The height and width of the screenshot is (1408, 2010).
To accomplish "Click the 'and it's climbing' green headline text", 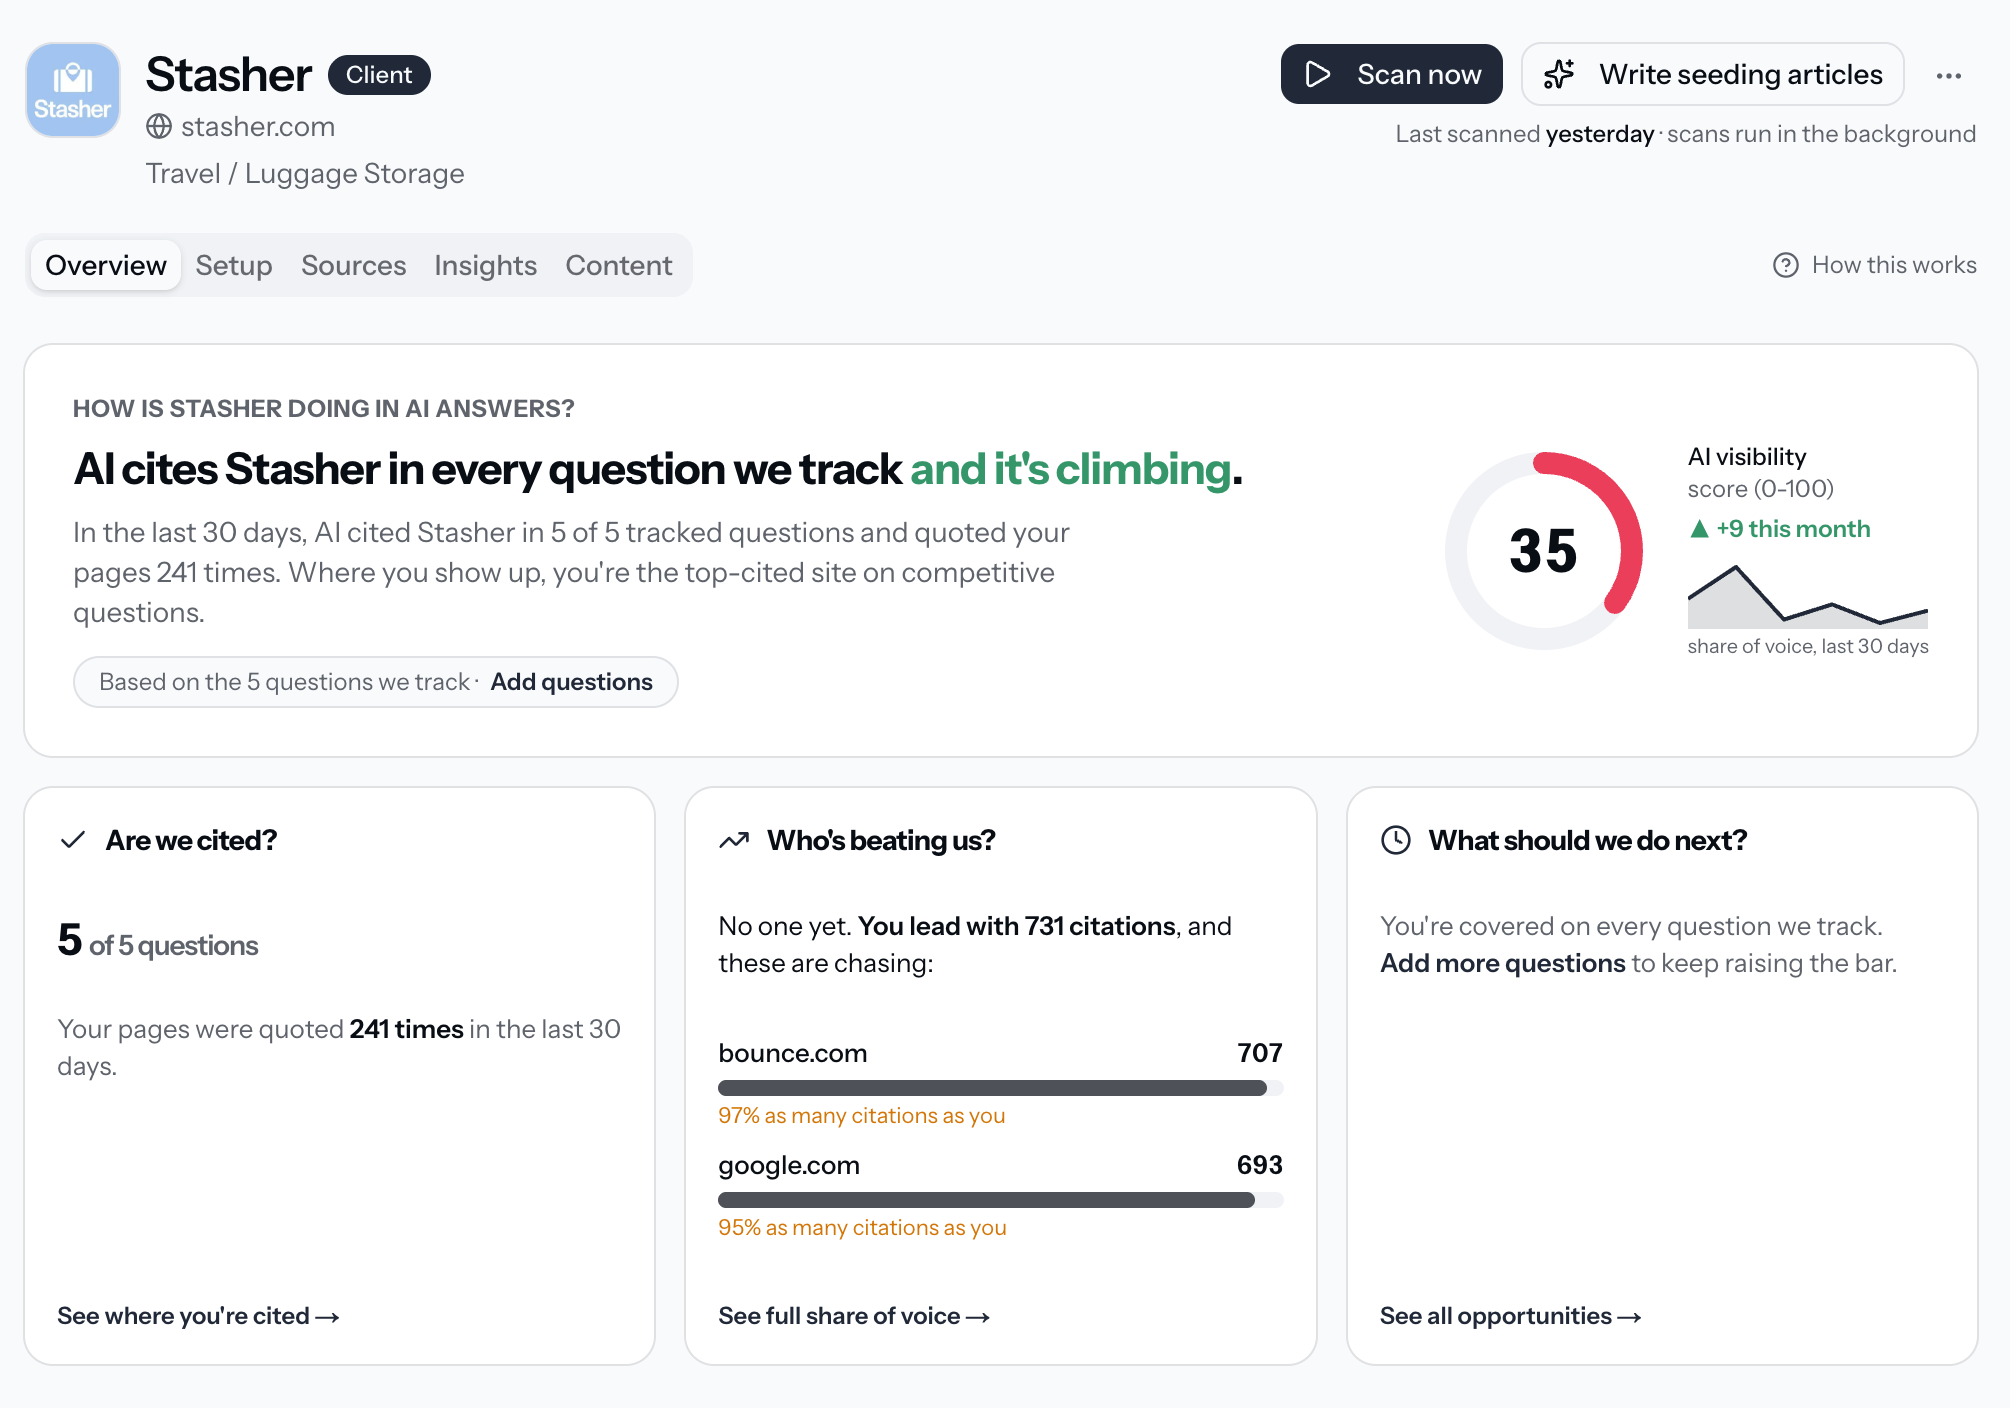I will [1070, 469].
